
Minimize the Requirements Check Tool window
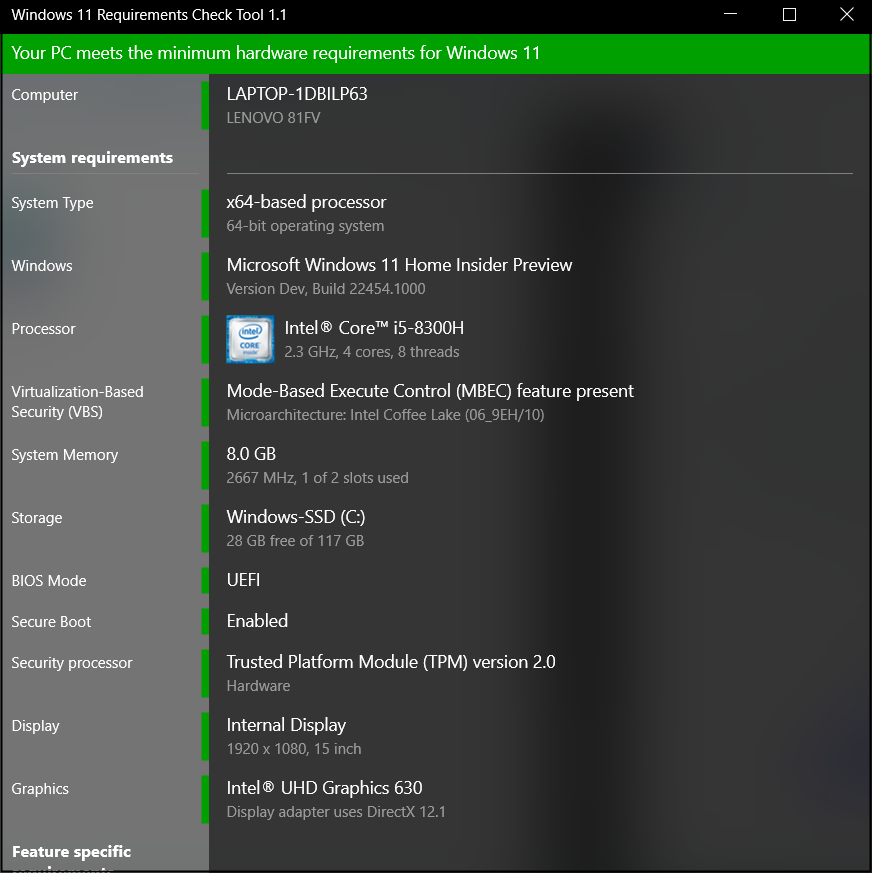point(730,14)
